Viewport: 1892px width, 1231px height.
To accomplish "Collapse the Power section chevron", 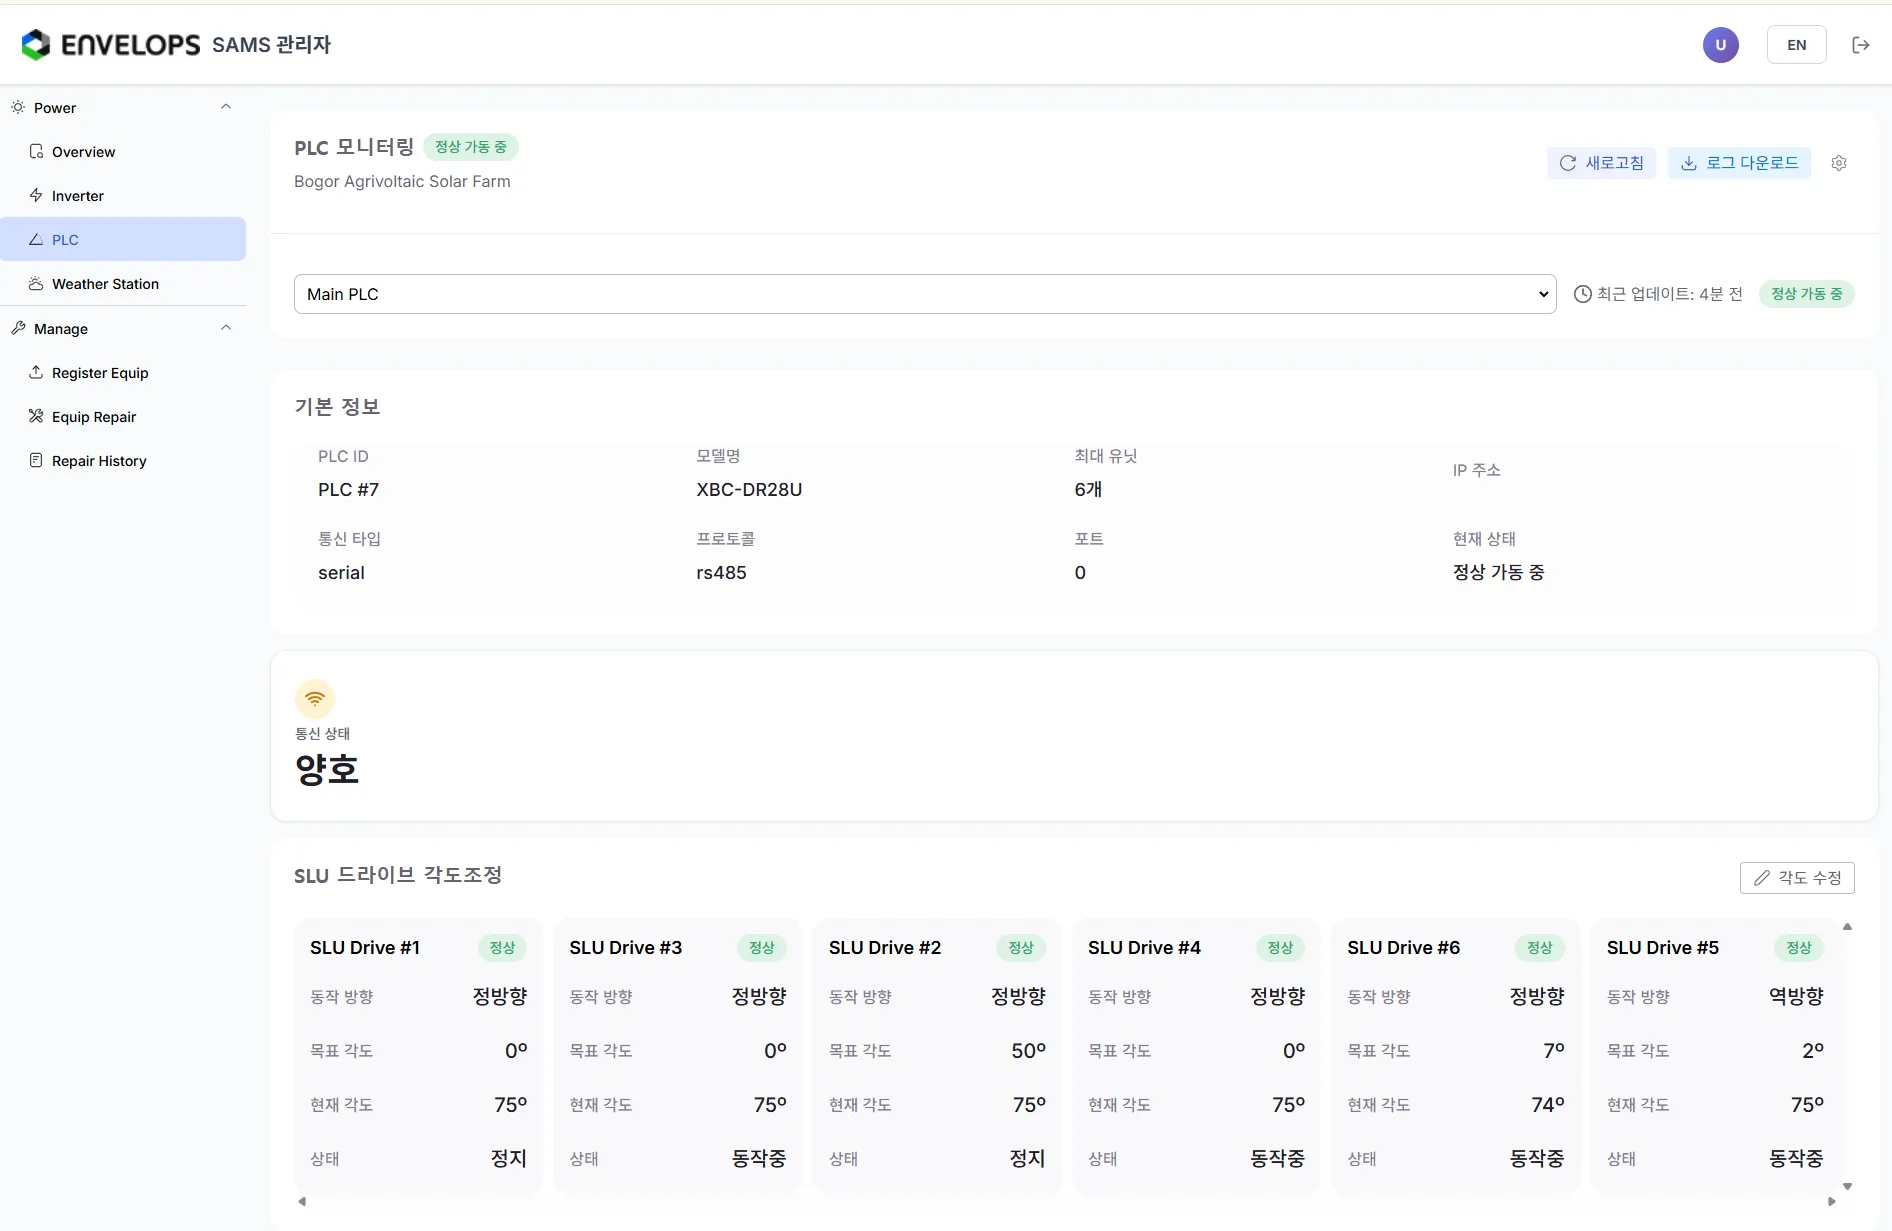I will (226, 107).
